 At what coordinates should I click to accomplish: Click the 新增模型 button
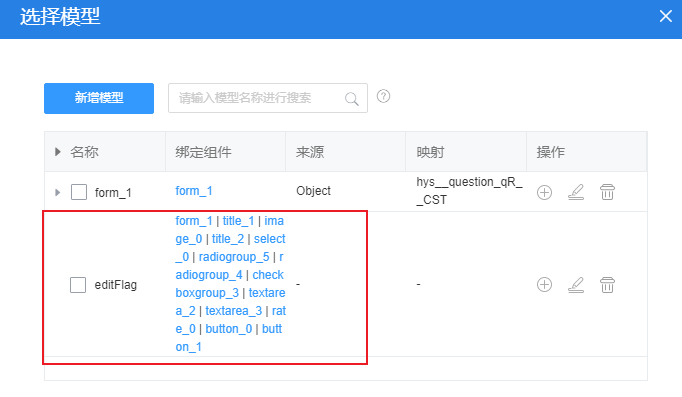(x=99, y=98)
